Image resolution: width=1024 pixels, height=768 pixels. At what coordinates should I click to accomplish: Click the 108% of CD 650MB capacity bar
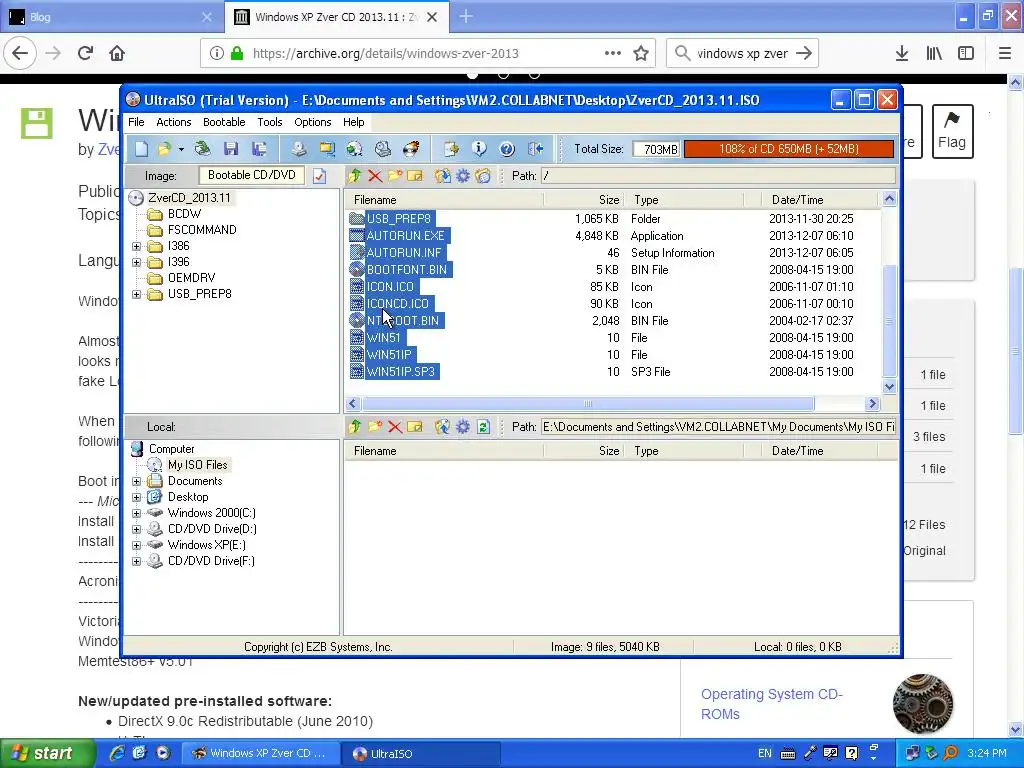coord(789,149)
